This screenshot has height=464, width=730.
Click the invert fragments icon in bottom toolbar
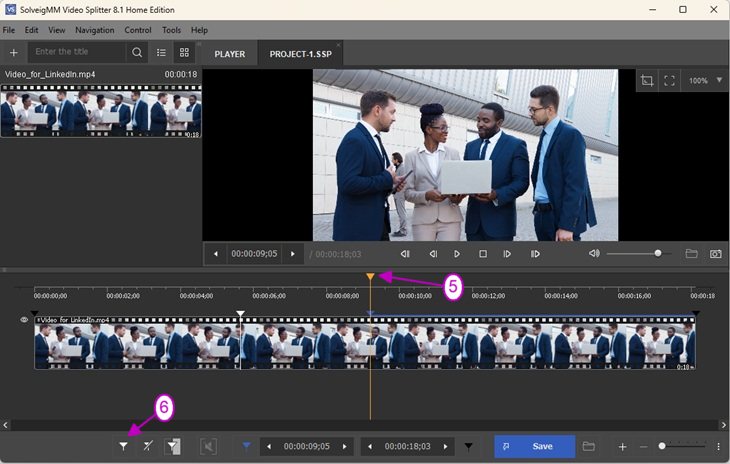point(174,447)
